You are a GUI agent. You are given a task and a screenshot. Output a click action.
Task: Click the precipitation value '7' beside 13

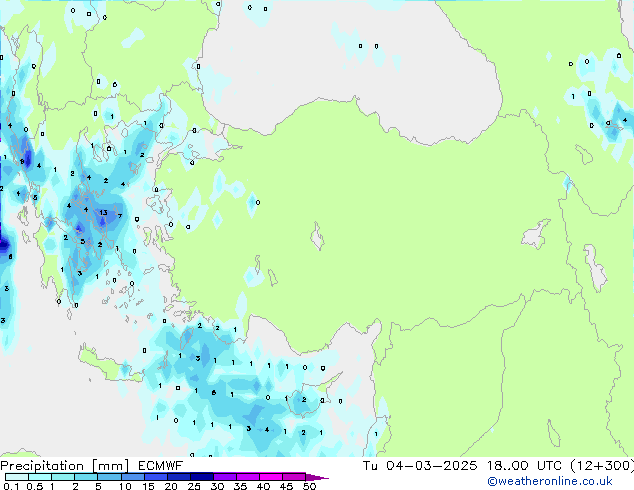(120, 216)
